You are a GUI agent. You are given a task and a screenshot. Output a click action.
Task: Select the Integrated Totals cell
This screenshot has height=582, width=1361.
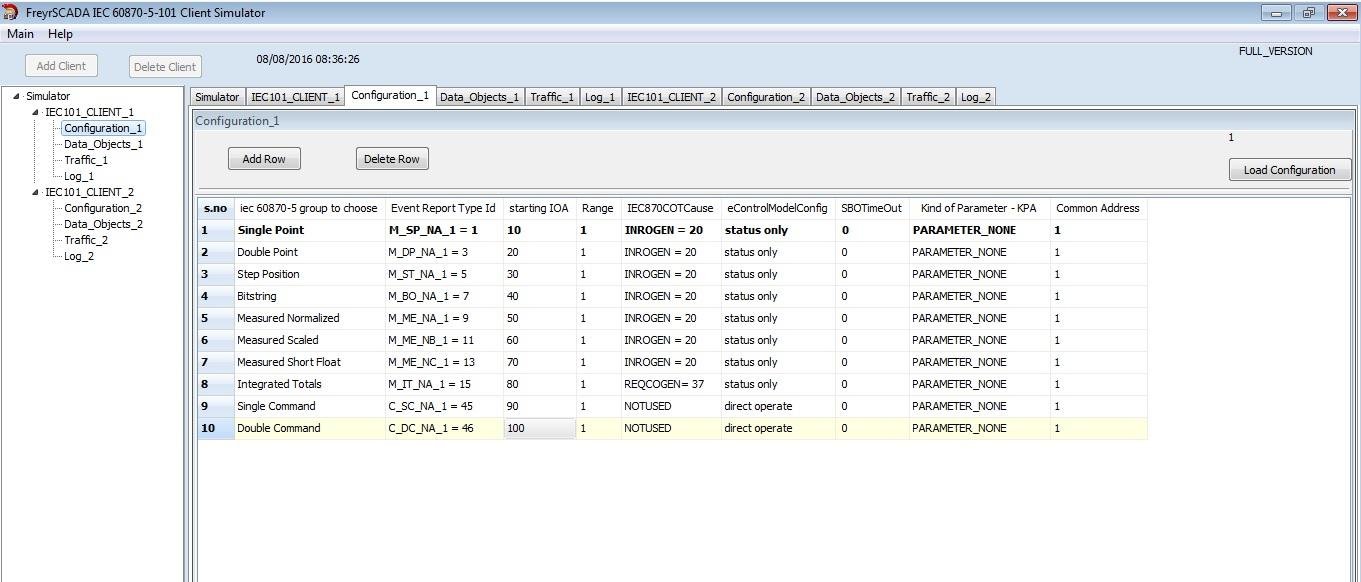(309, 384)
